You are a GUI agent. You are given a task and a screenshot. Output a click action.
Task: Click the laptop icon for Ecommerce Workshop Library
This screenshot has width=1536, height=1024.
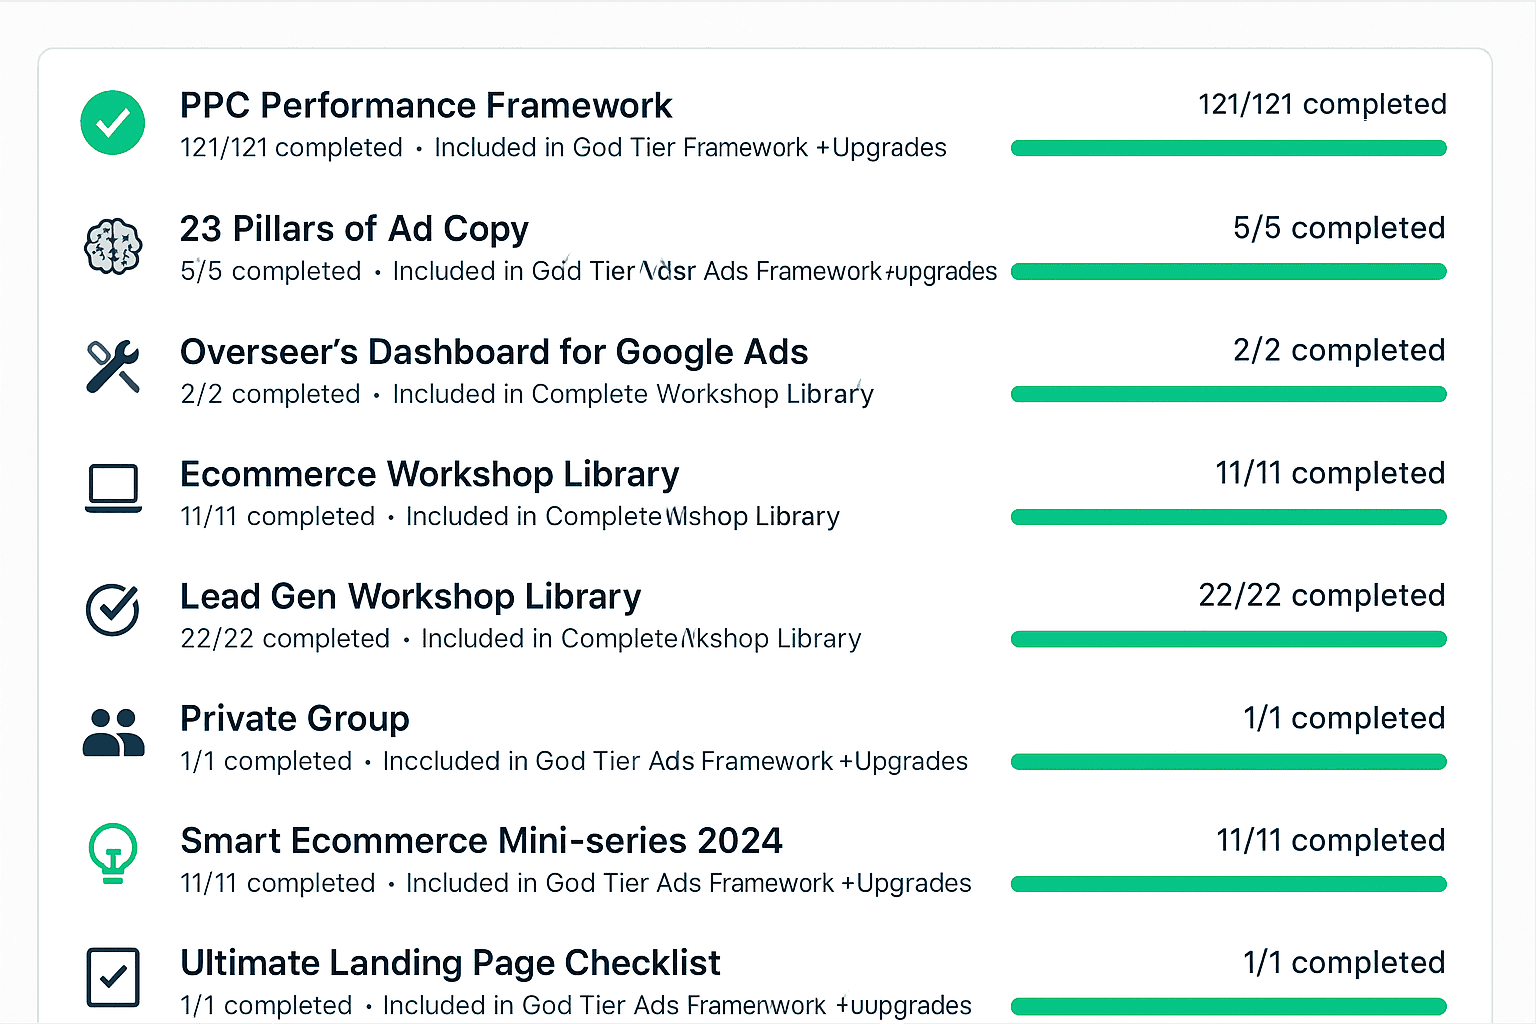[113, 489]
